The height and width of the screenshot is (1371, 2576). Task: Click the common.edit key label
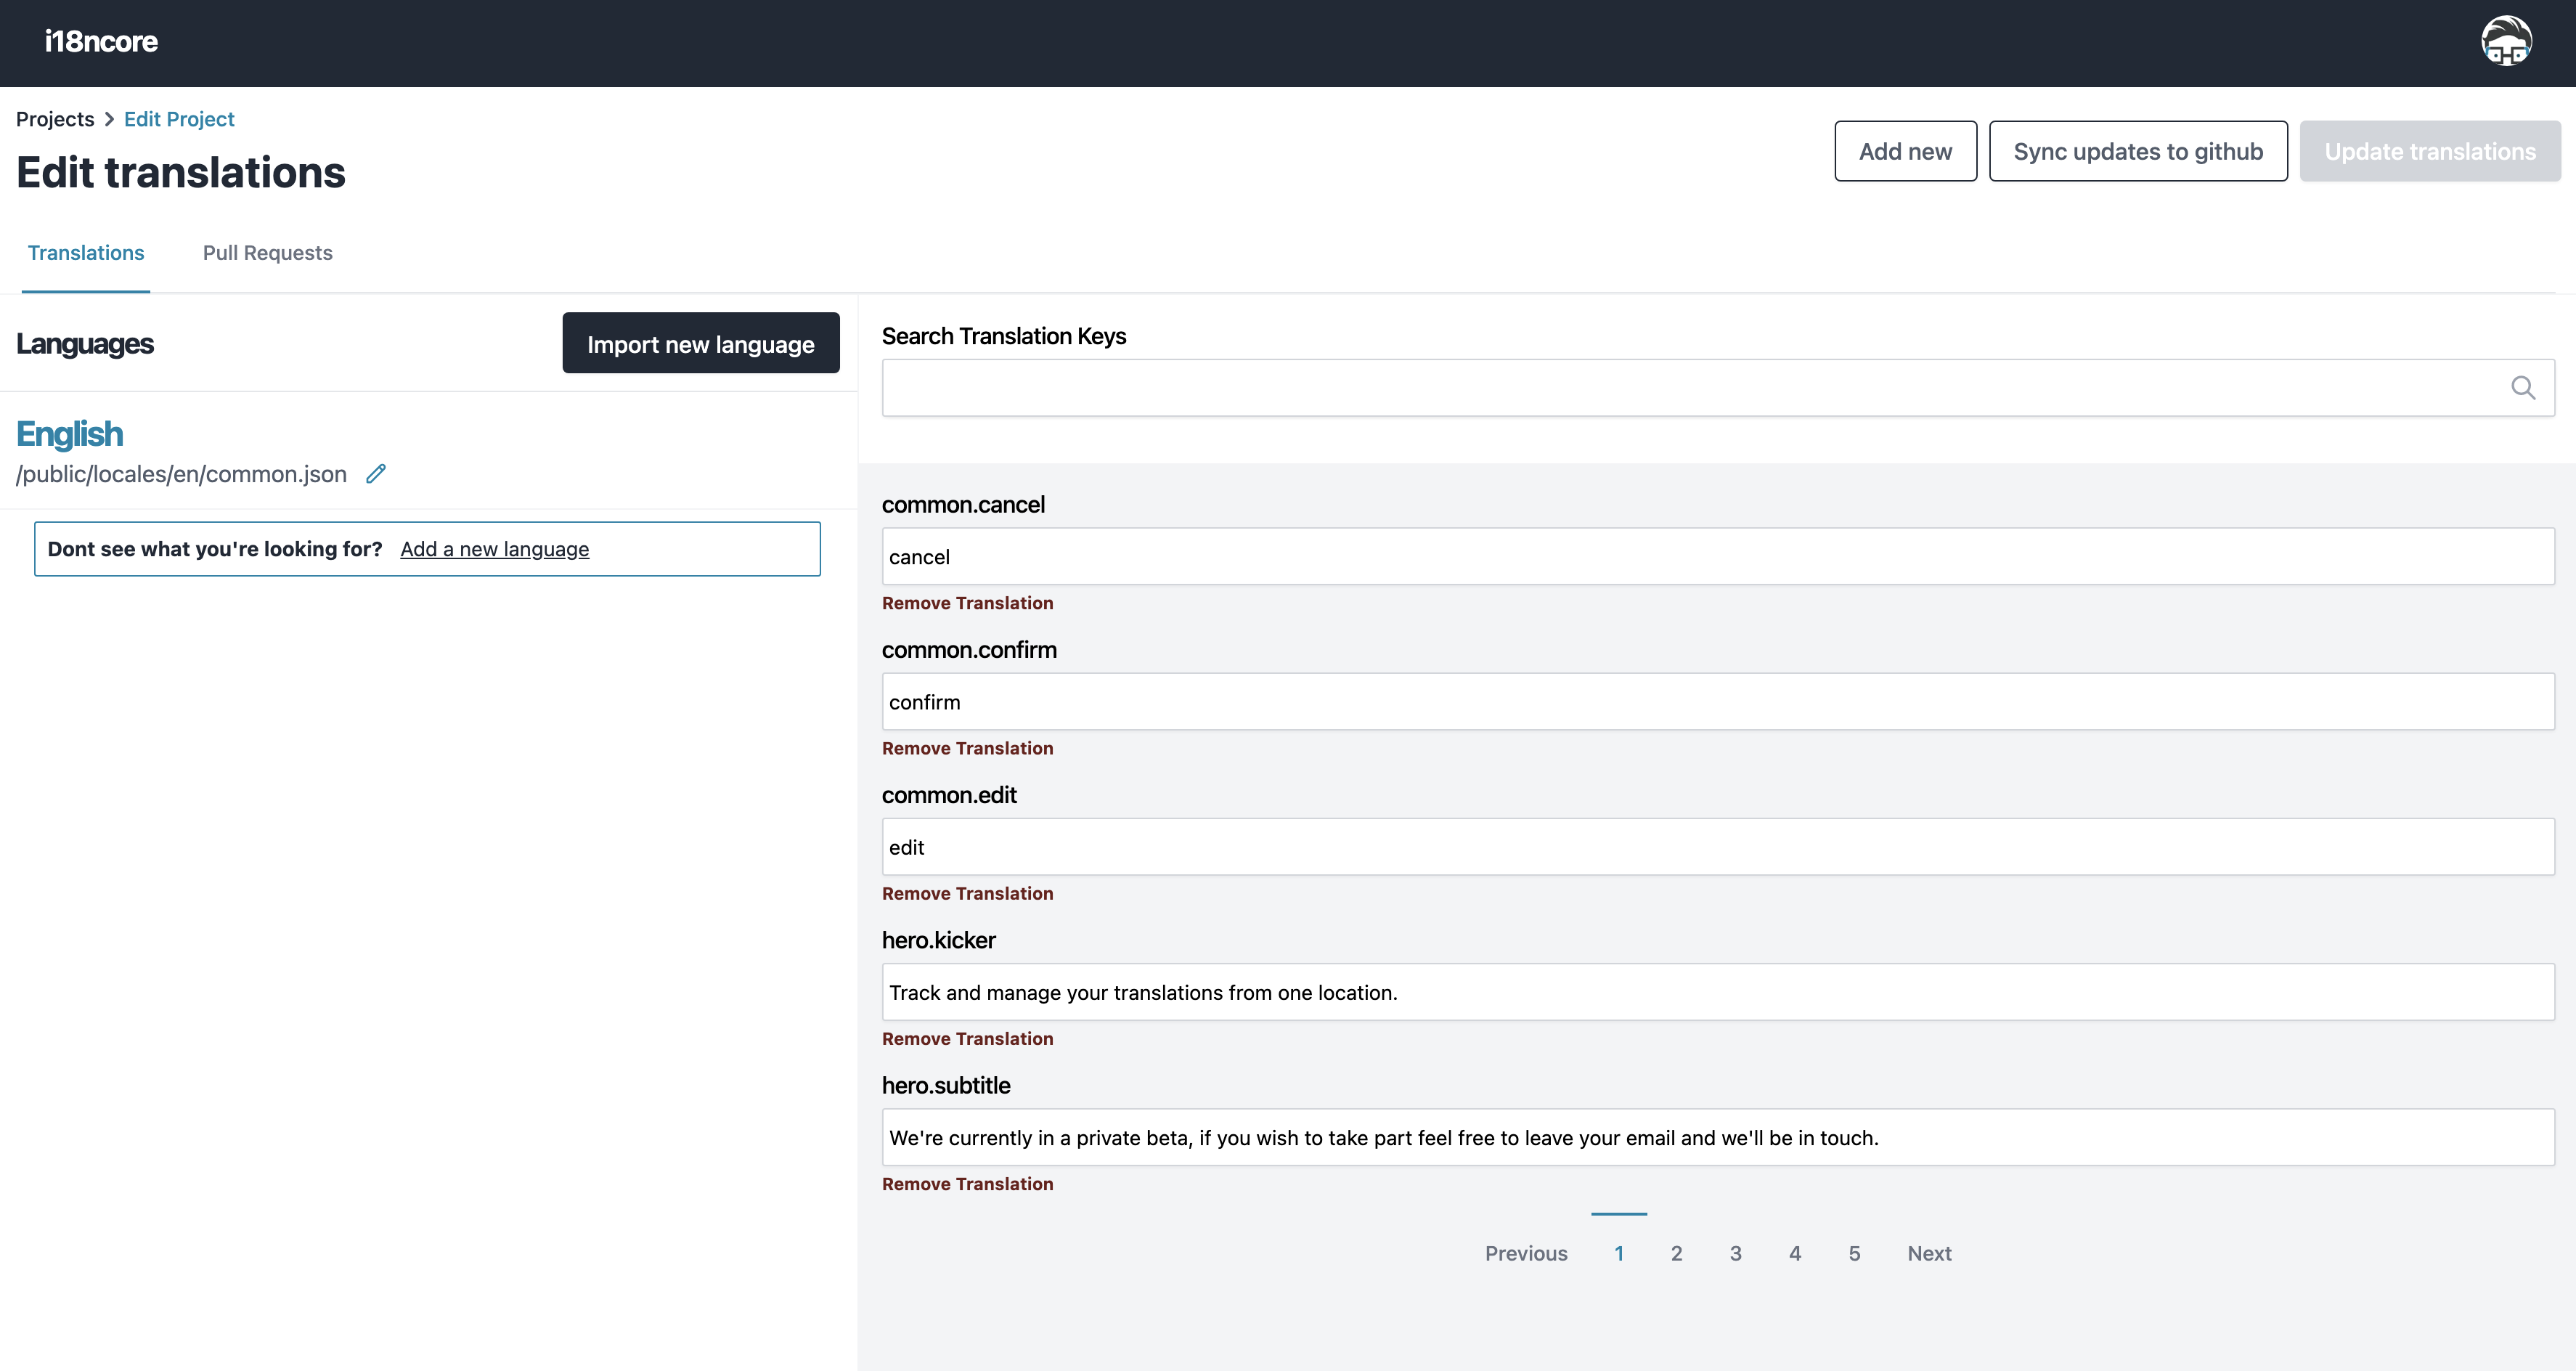pyautogui.click(x=949, y=795)
